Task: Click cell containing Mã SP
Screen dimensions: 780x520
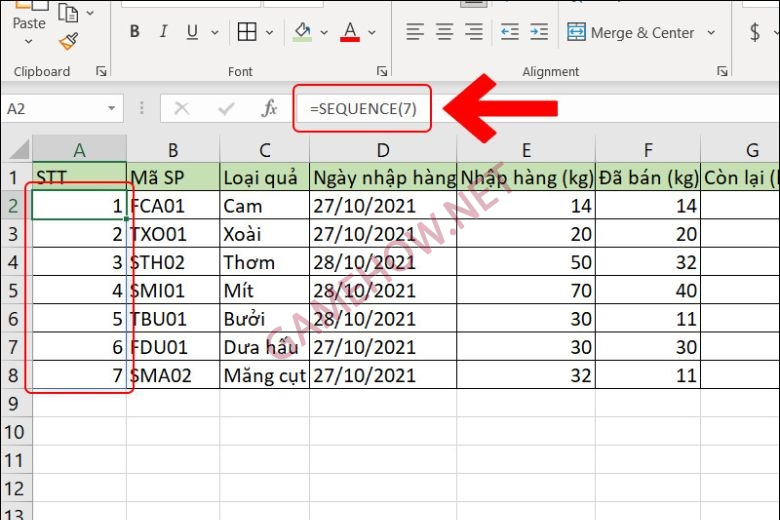Action: pos(173,177)
